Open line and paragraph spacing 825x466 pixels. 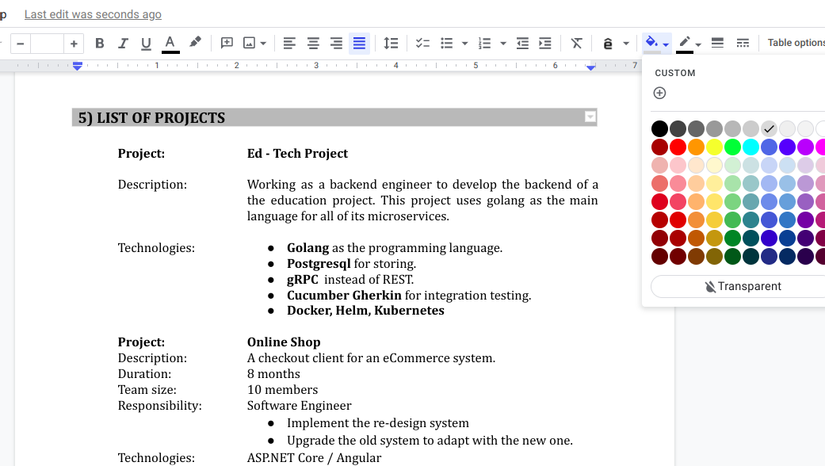click(x=391, y=43)
